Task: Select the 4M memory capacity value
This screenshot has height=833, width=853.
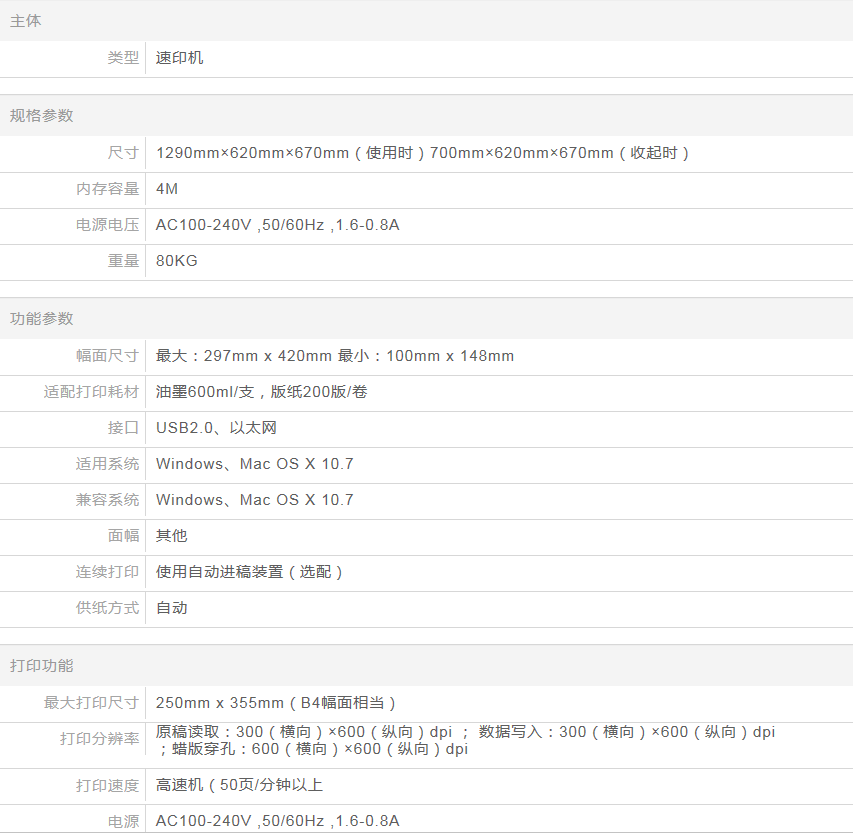Action: pyautogui.click(x=167, y=189)
